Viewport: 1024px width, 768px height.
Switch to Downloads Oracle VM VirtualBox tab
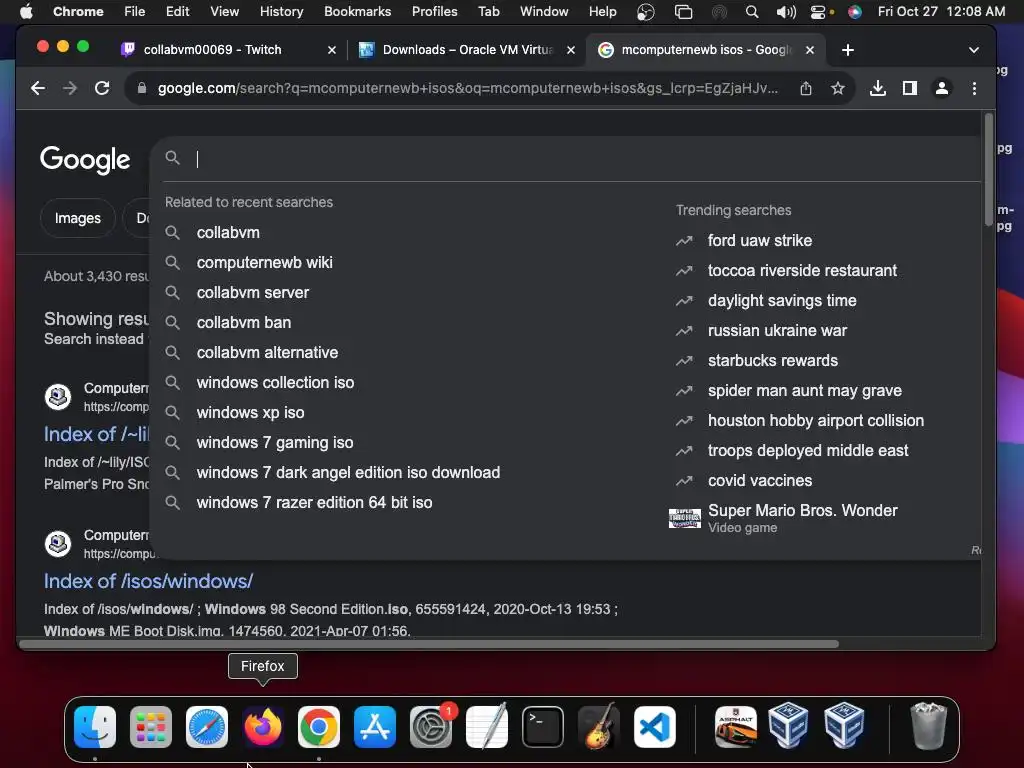pos(468,50)
